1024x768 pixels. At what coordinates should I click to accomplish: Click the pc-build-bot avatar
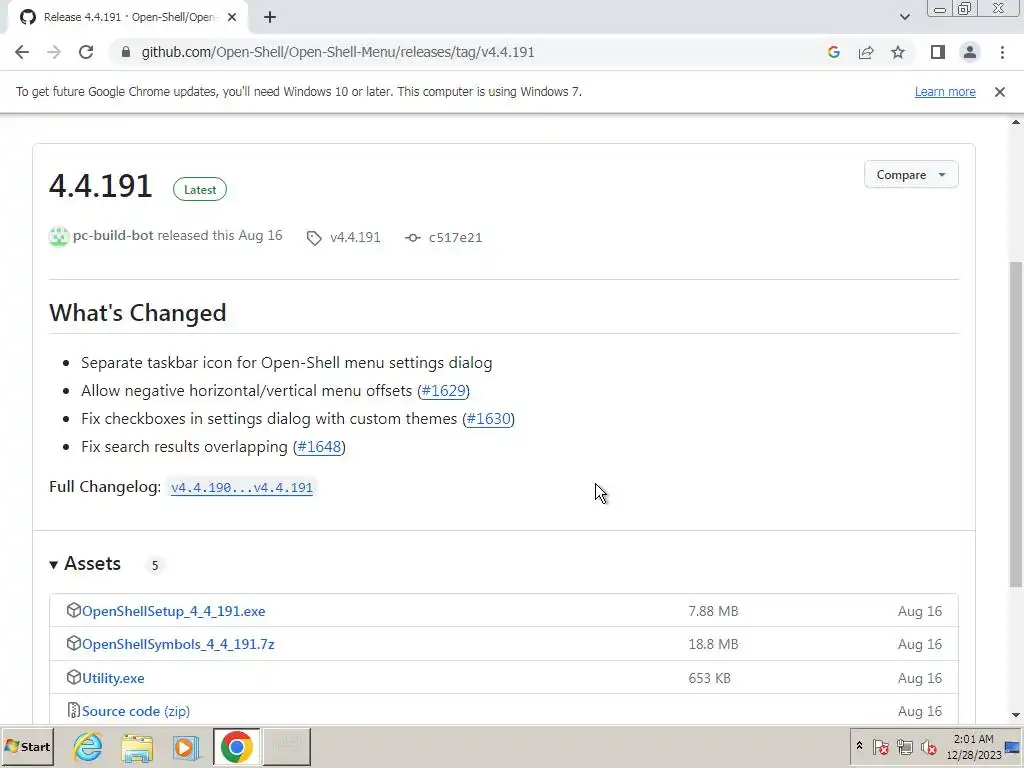59,236
